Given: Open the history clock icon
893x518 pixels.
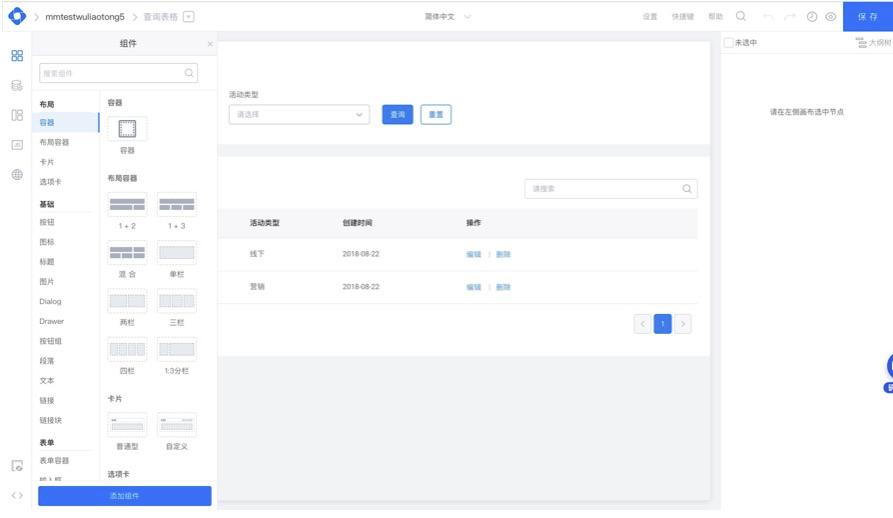Looking at the screenshot, I should [812, 17].
